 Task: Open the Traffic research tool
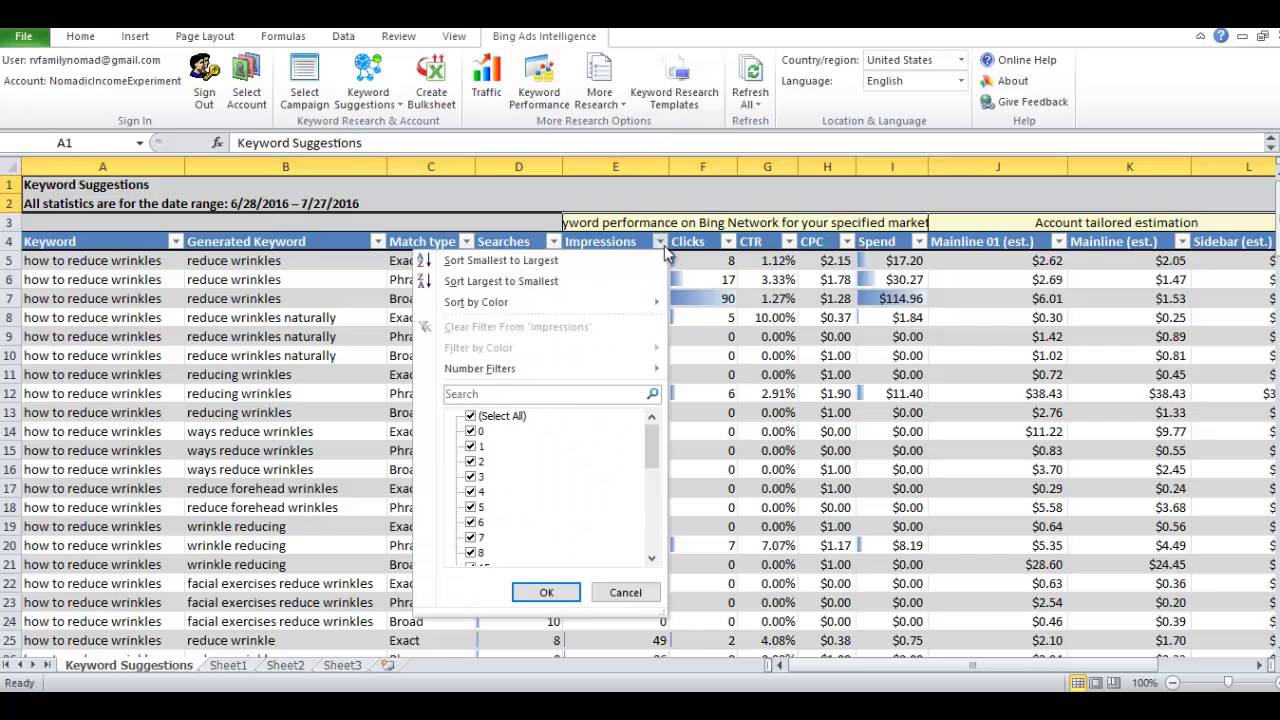click(486, 77)
